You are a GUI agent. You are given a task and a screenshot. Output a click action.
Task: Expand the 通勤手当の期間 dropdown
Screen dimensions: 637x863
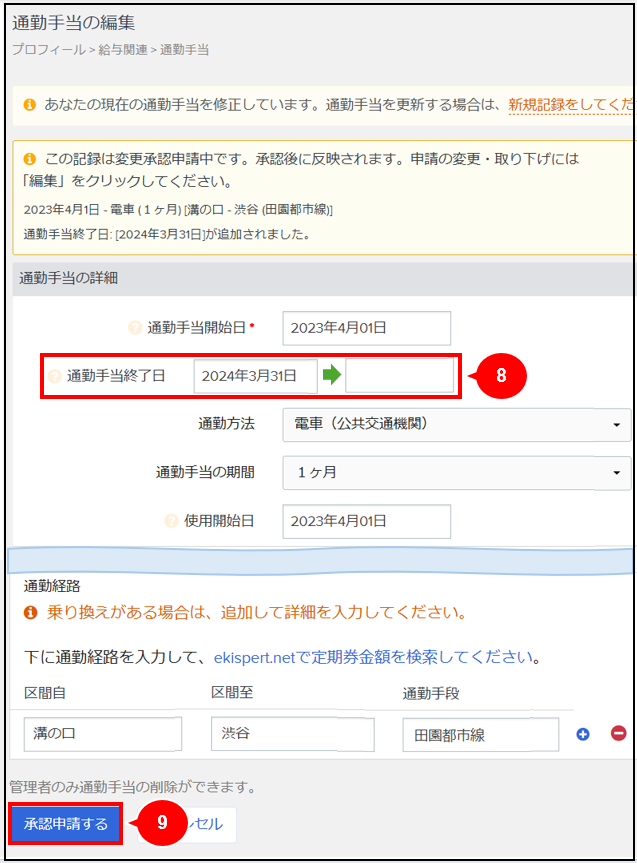coord(457,472)
